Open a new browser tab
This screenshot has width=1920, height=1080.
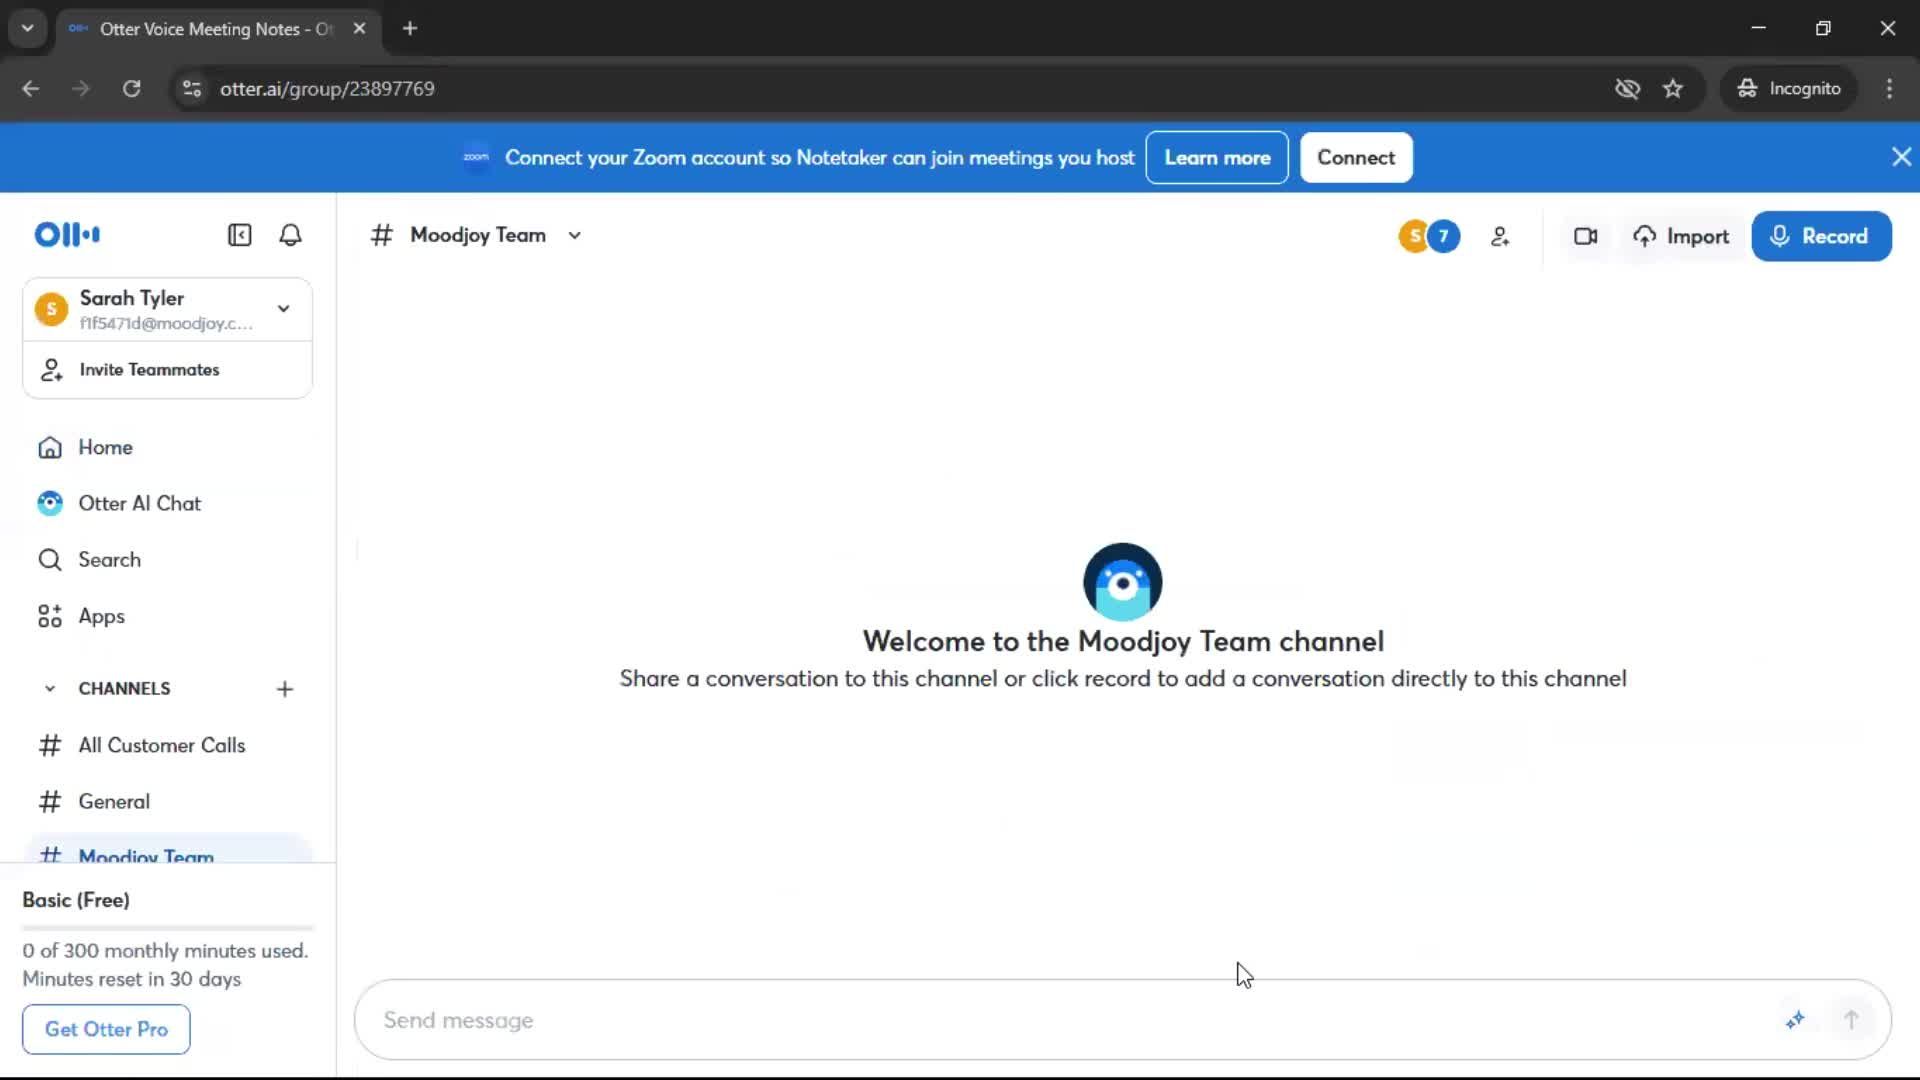[410, 29]
